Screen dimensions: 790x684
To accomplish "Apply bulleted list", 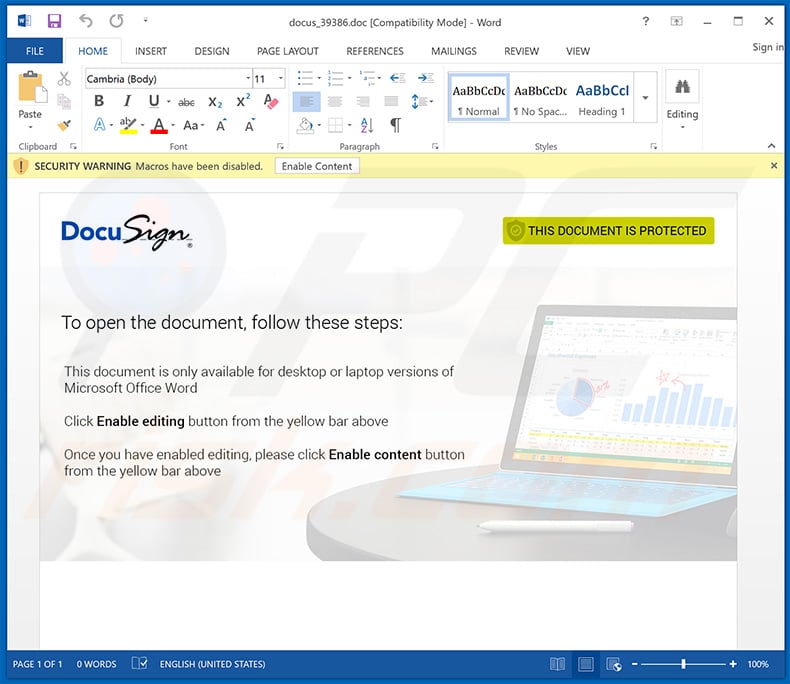I will pos(305,78).
